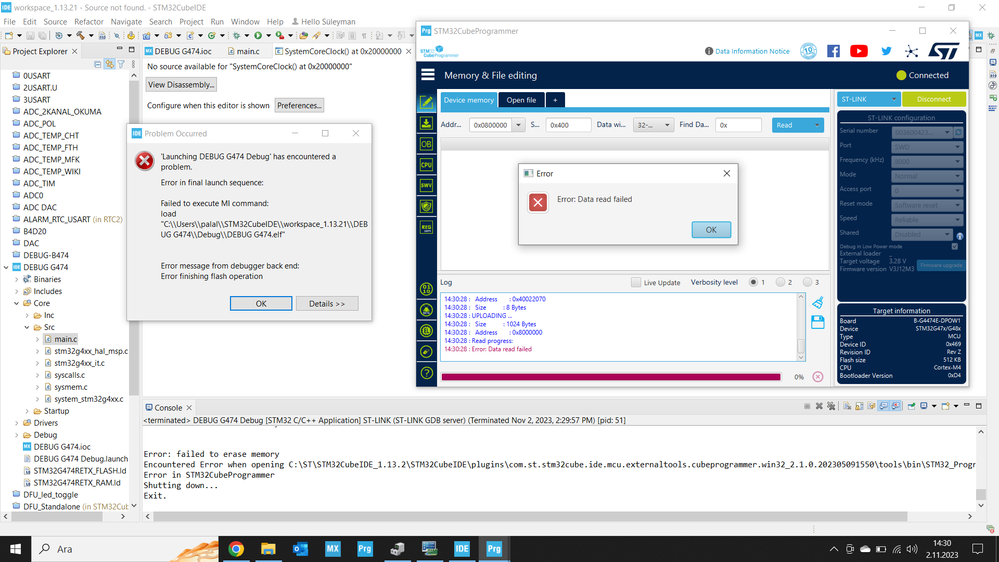
Task: Expand the Inc folder
Action: click(x=27, y=315)
